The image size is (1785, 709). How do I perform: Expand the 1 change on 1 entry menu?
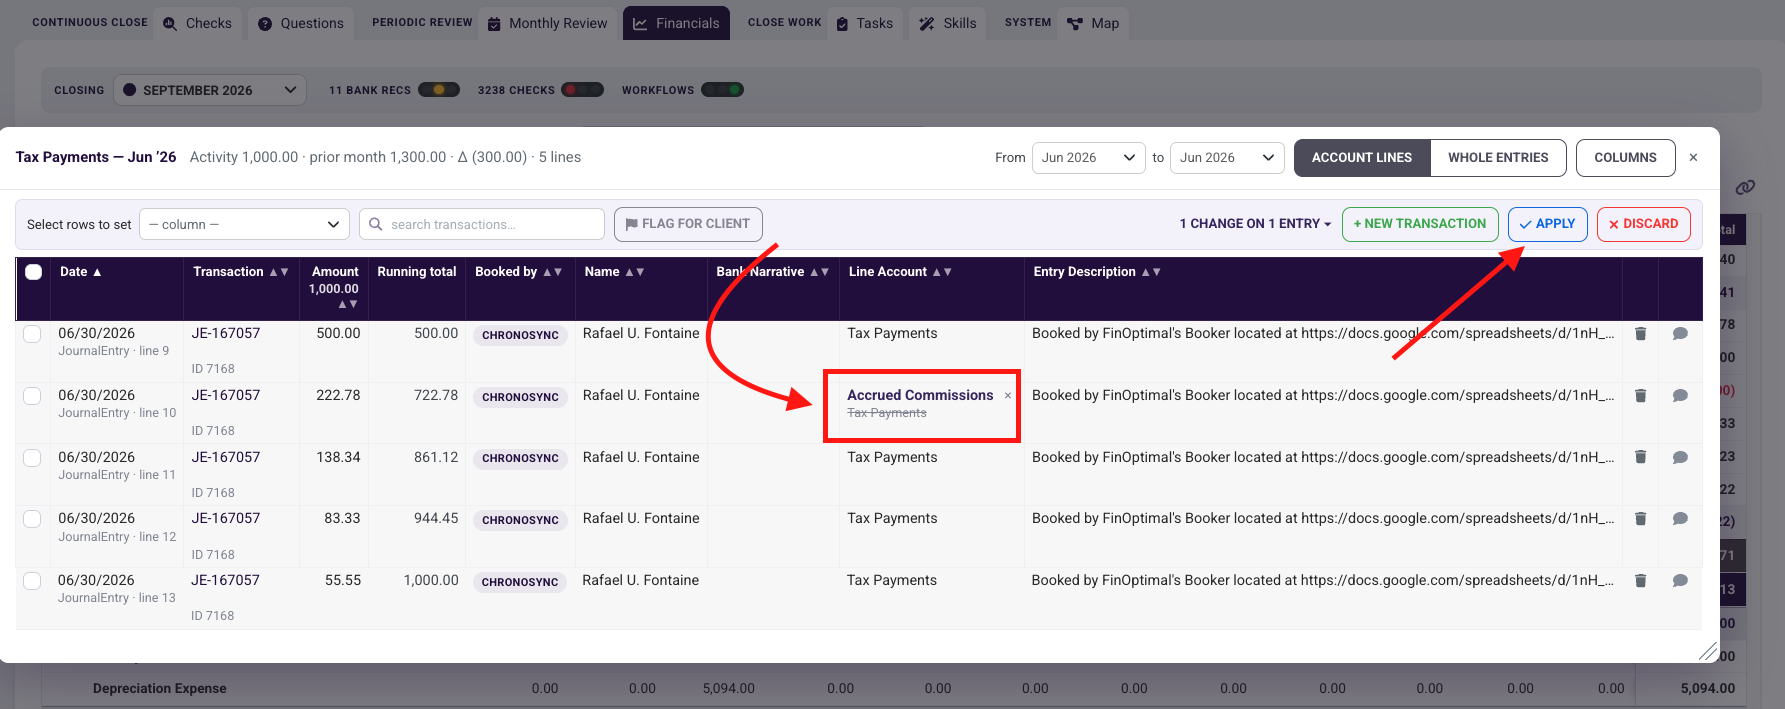(1255, 224)
